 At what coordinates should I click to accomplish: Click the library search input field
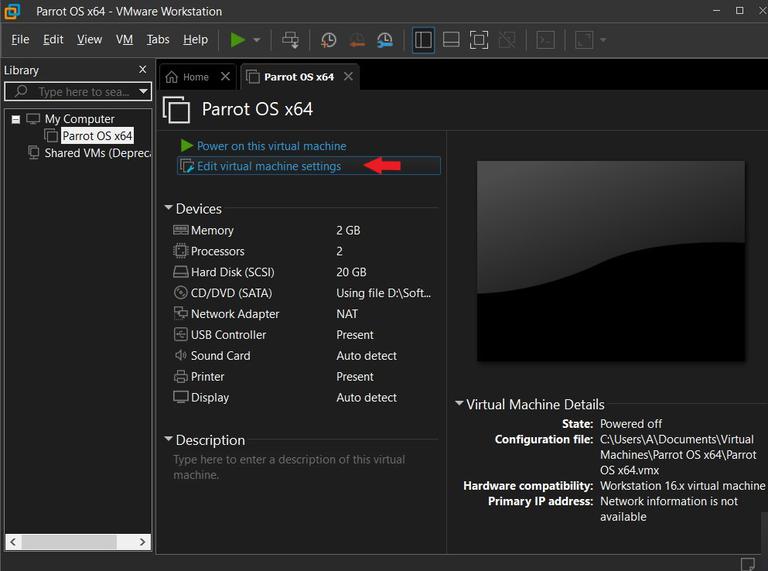pos(82,92)
